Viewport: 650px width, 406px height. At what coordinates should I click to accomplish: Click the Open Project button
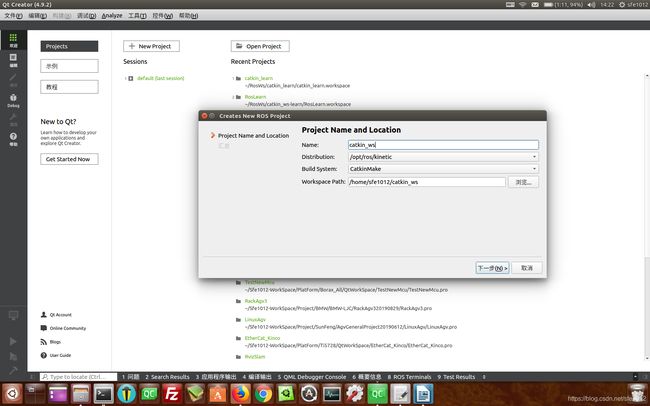coord(260,46)
